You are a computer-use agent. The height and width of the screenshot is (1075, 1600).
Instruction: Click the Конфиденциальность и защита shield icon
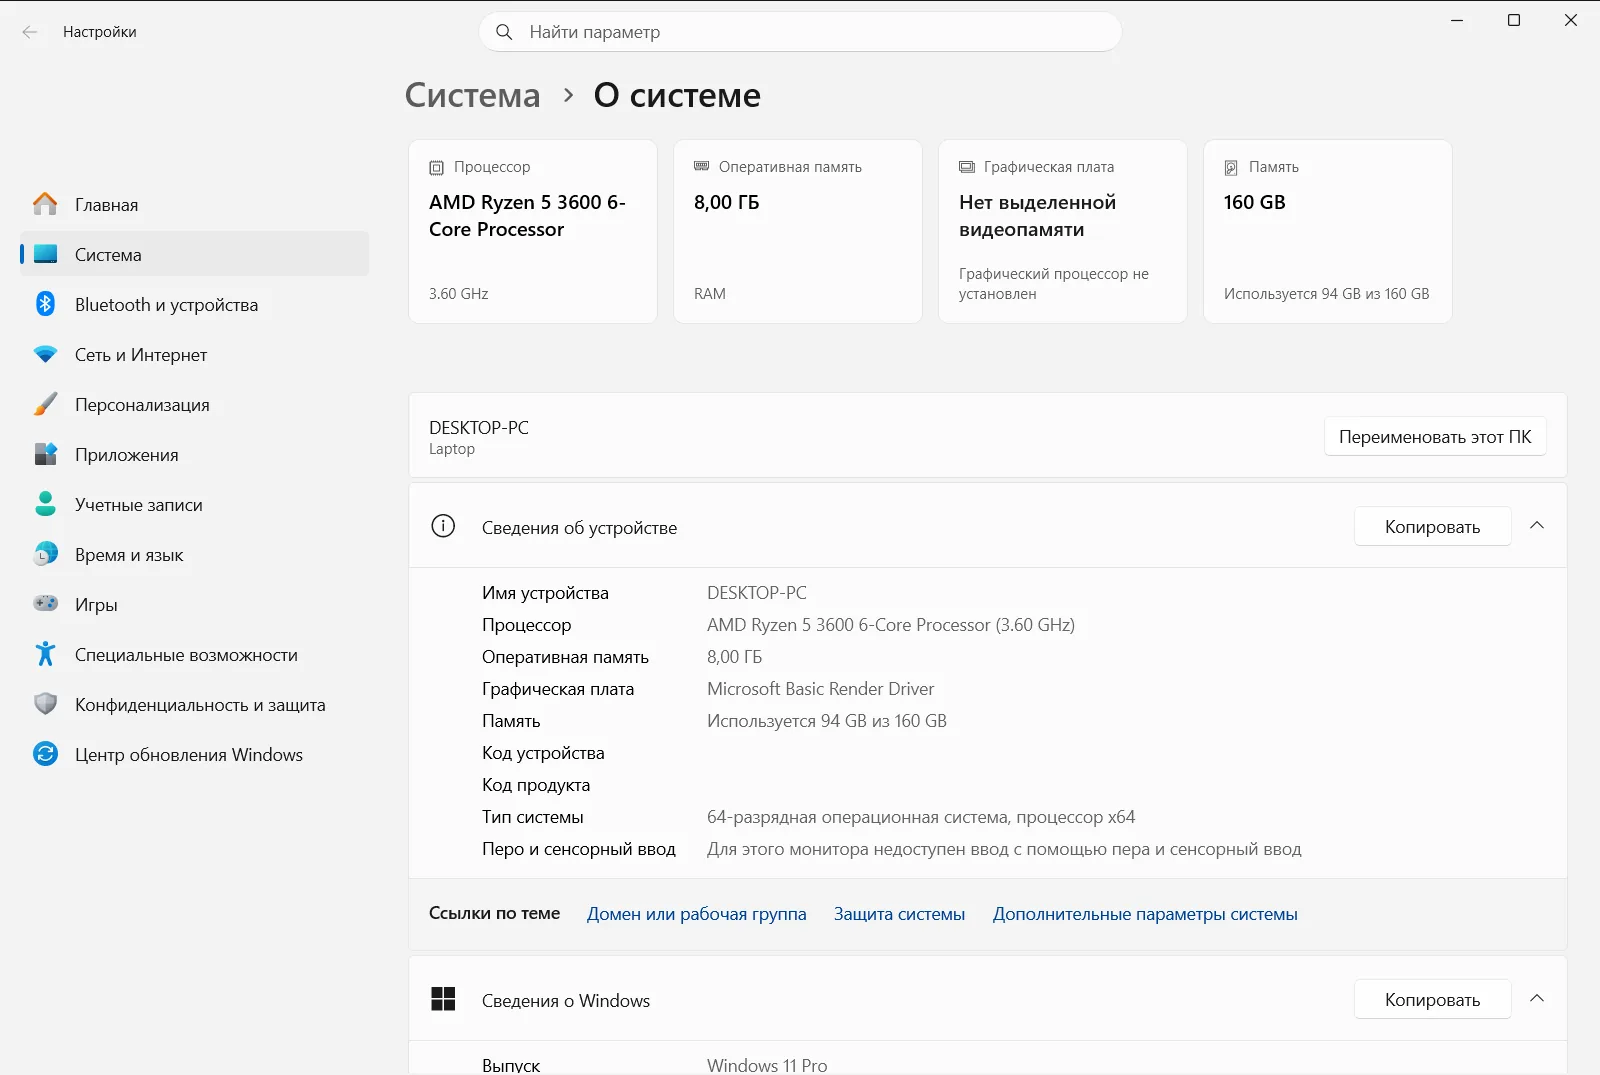pyautogui.click(x=45, y=704)
